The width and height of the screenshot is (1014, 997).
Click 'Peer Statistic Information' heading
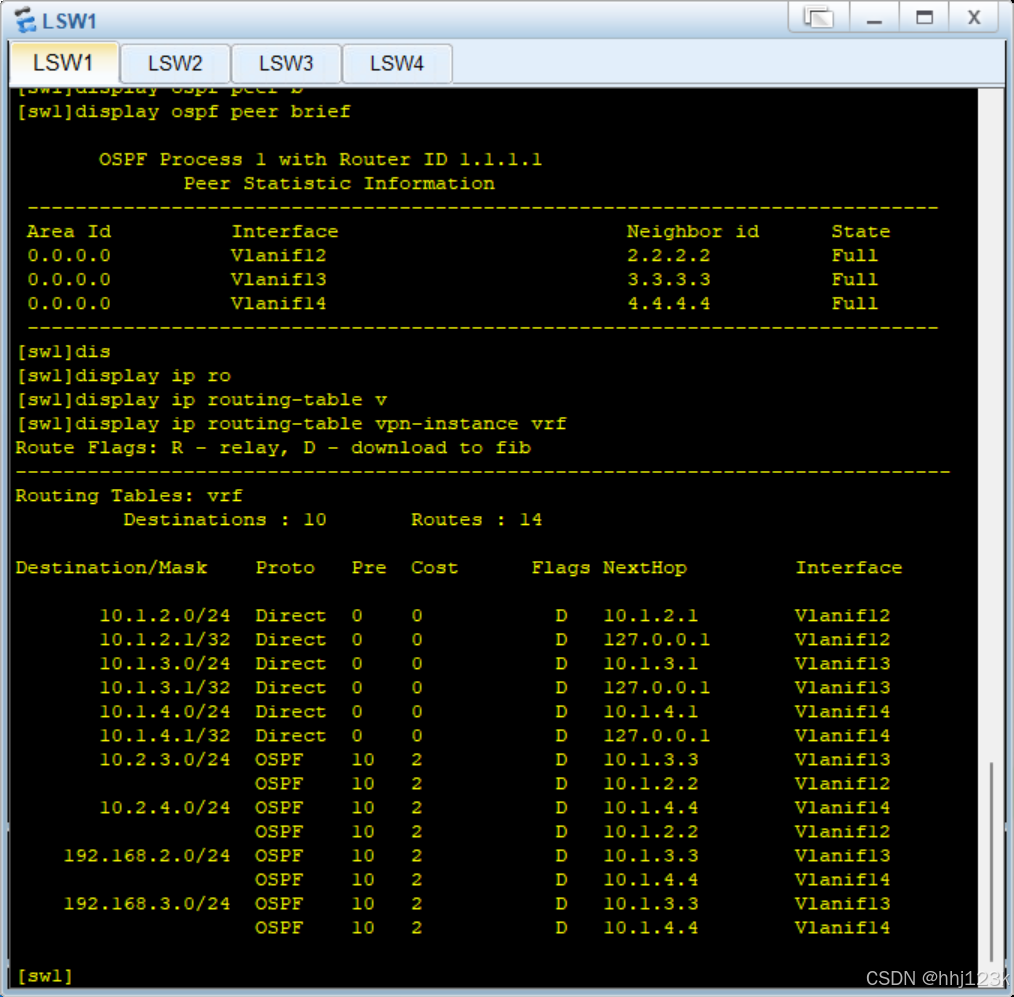(339, 184)
